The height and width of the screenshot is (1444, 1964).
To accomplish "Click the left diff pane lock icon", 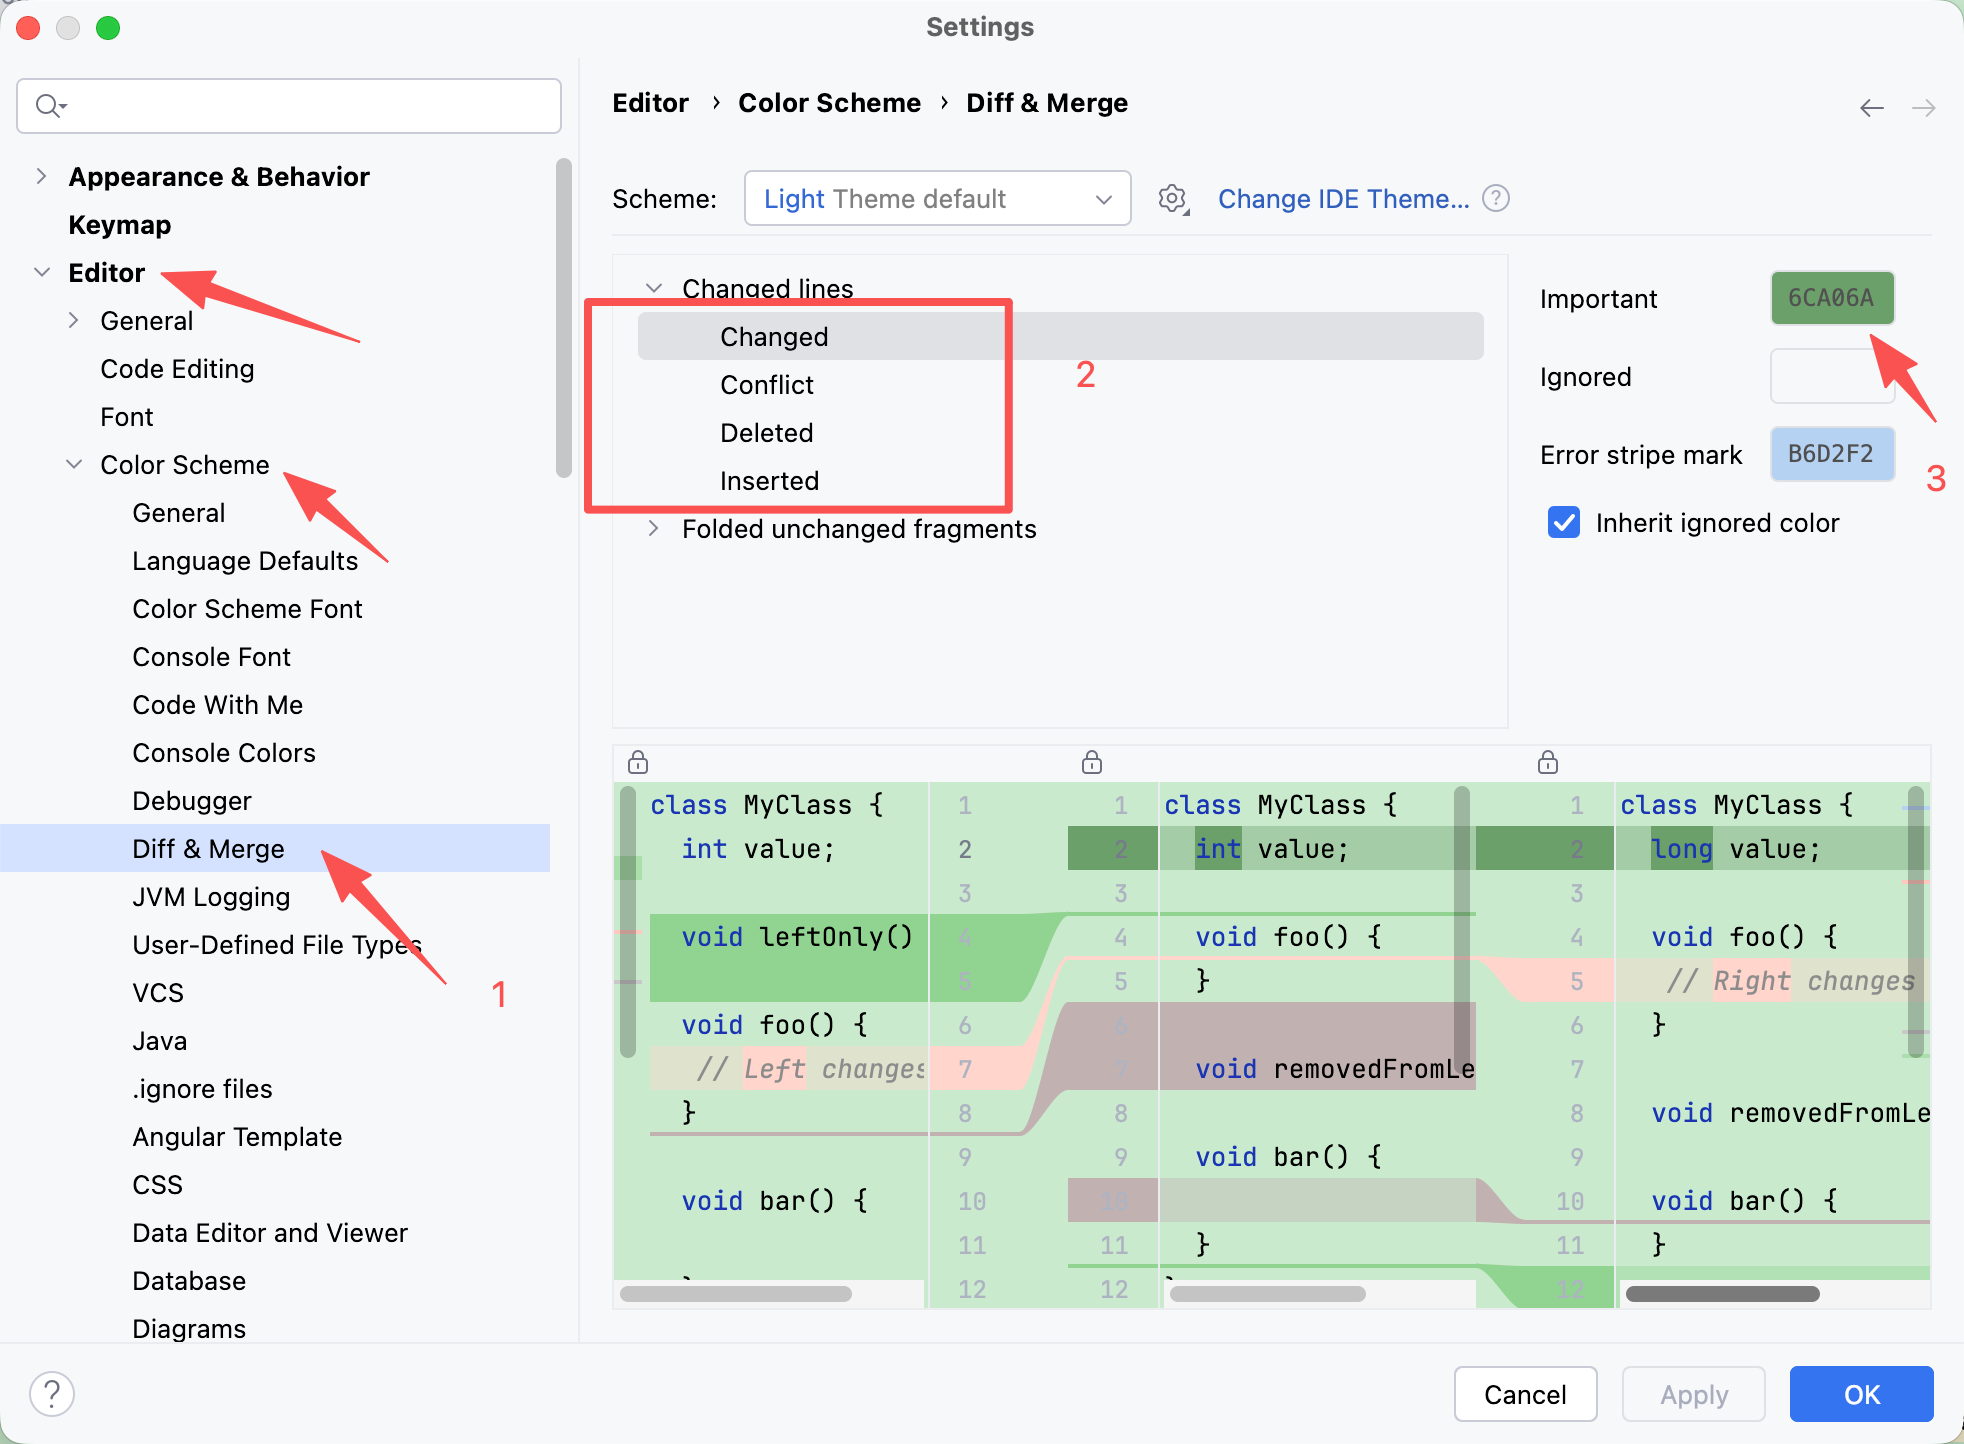I will pyautogui.click(x=638, y=763).
